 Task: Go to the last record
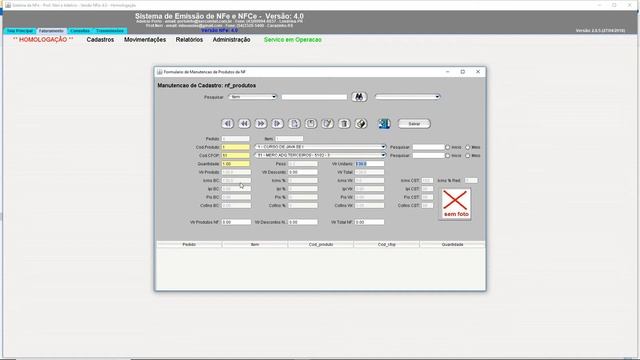278,124
